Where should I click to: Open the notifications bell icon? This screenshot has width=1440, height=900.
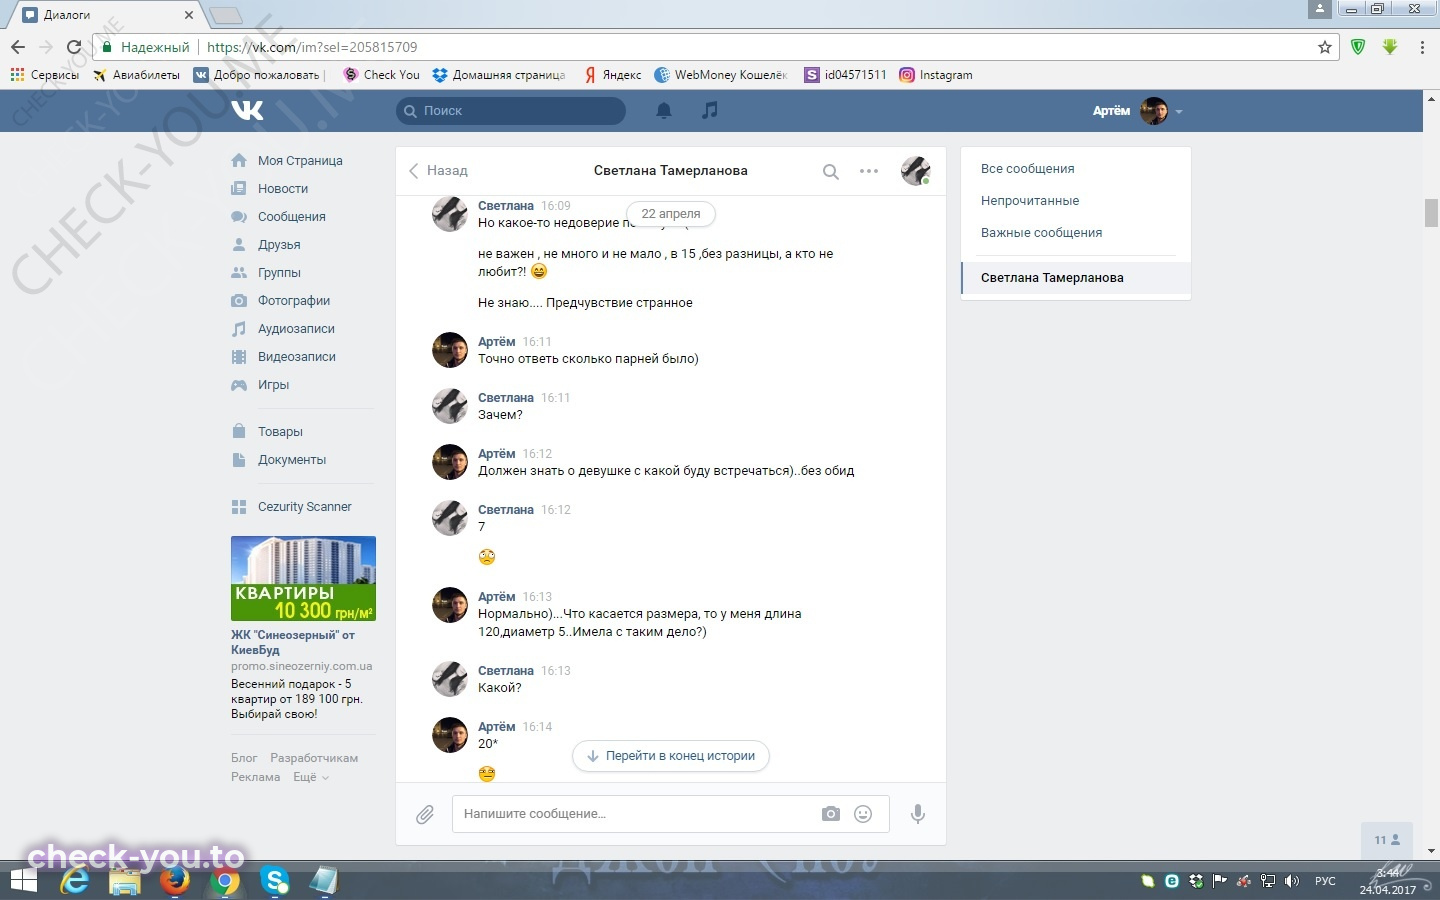(x=663, y=111)
